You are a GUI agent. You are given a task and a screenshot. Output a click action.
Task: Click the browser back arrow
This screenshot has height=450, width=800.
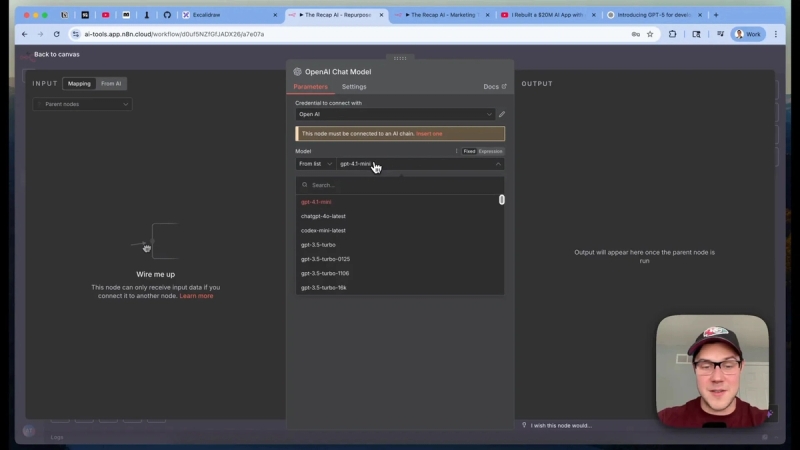[24, 34]
